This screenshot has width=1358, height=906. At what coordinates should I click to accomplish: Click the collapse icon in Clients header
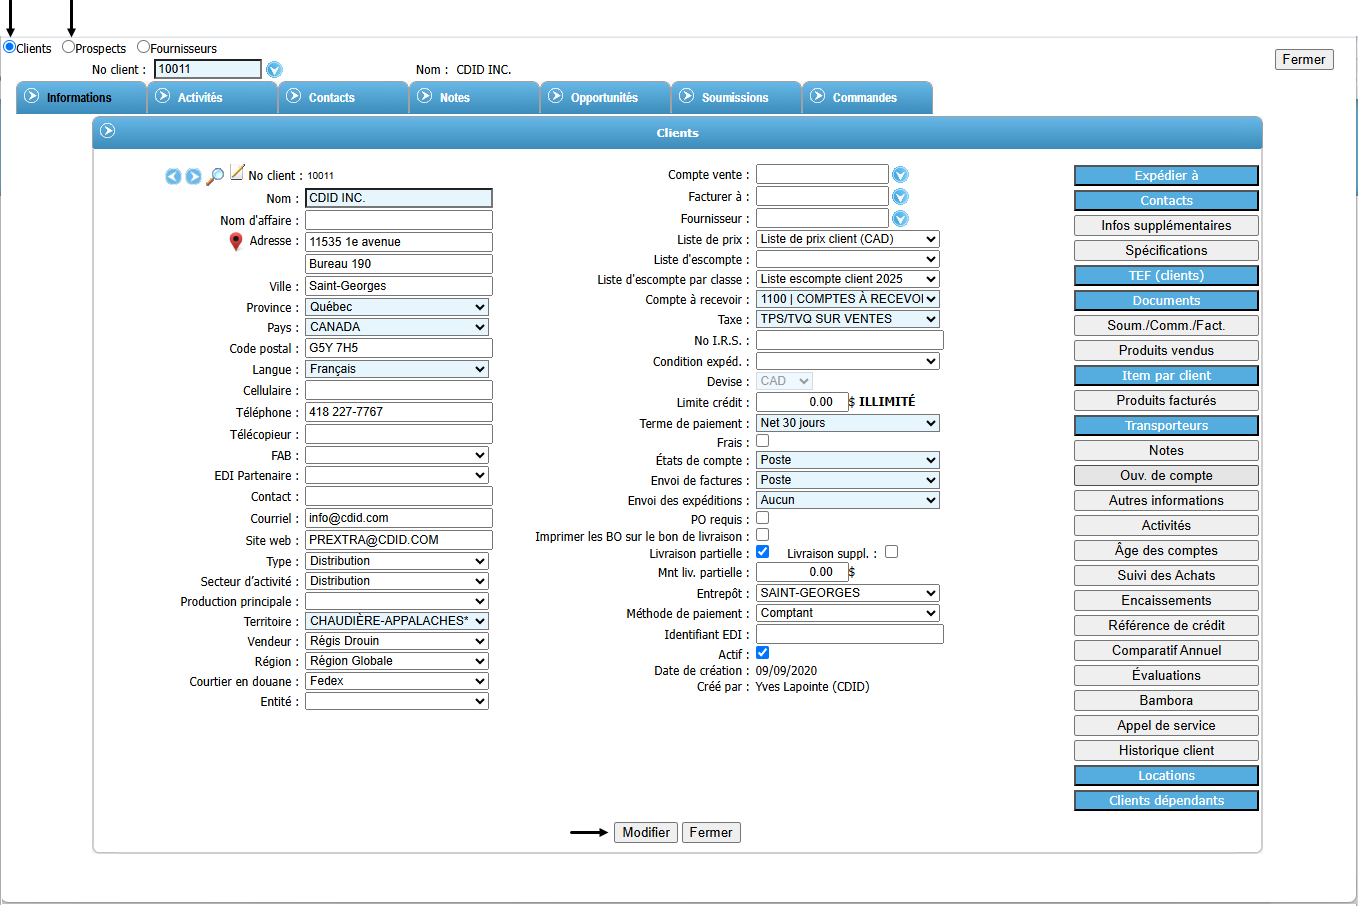tap(108, 131)
